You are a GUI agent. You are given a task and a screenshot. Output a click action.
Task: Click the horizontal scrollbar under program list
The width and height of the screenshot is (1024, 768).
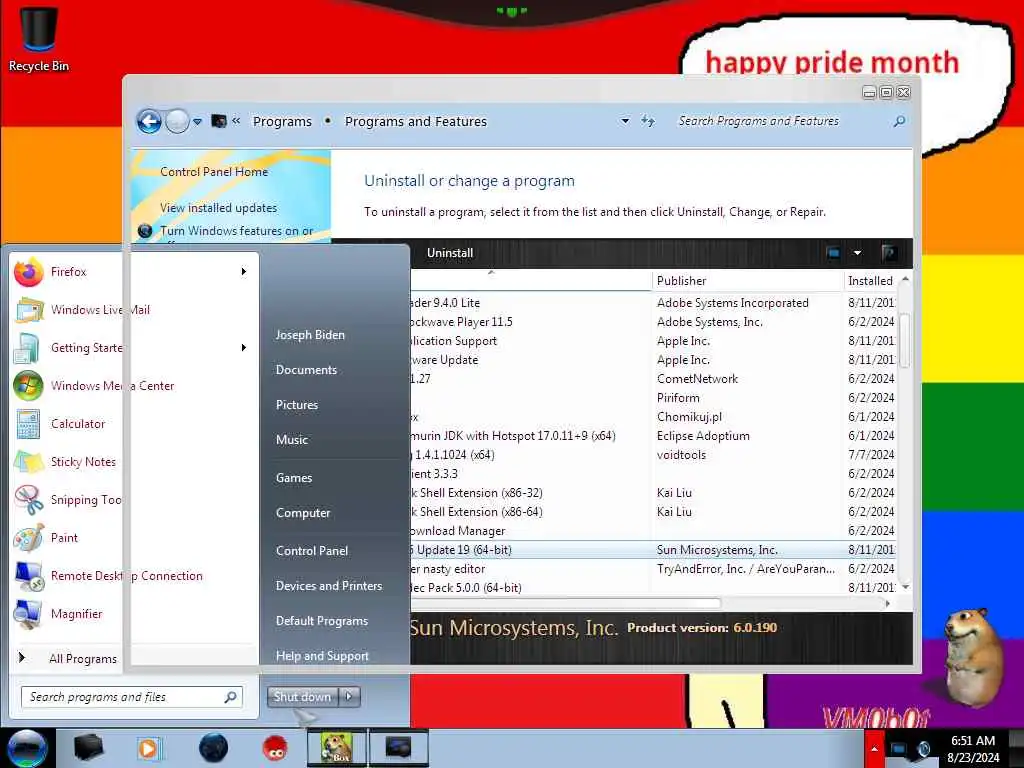(566, 603)
